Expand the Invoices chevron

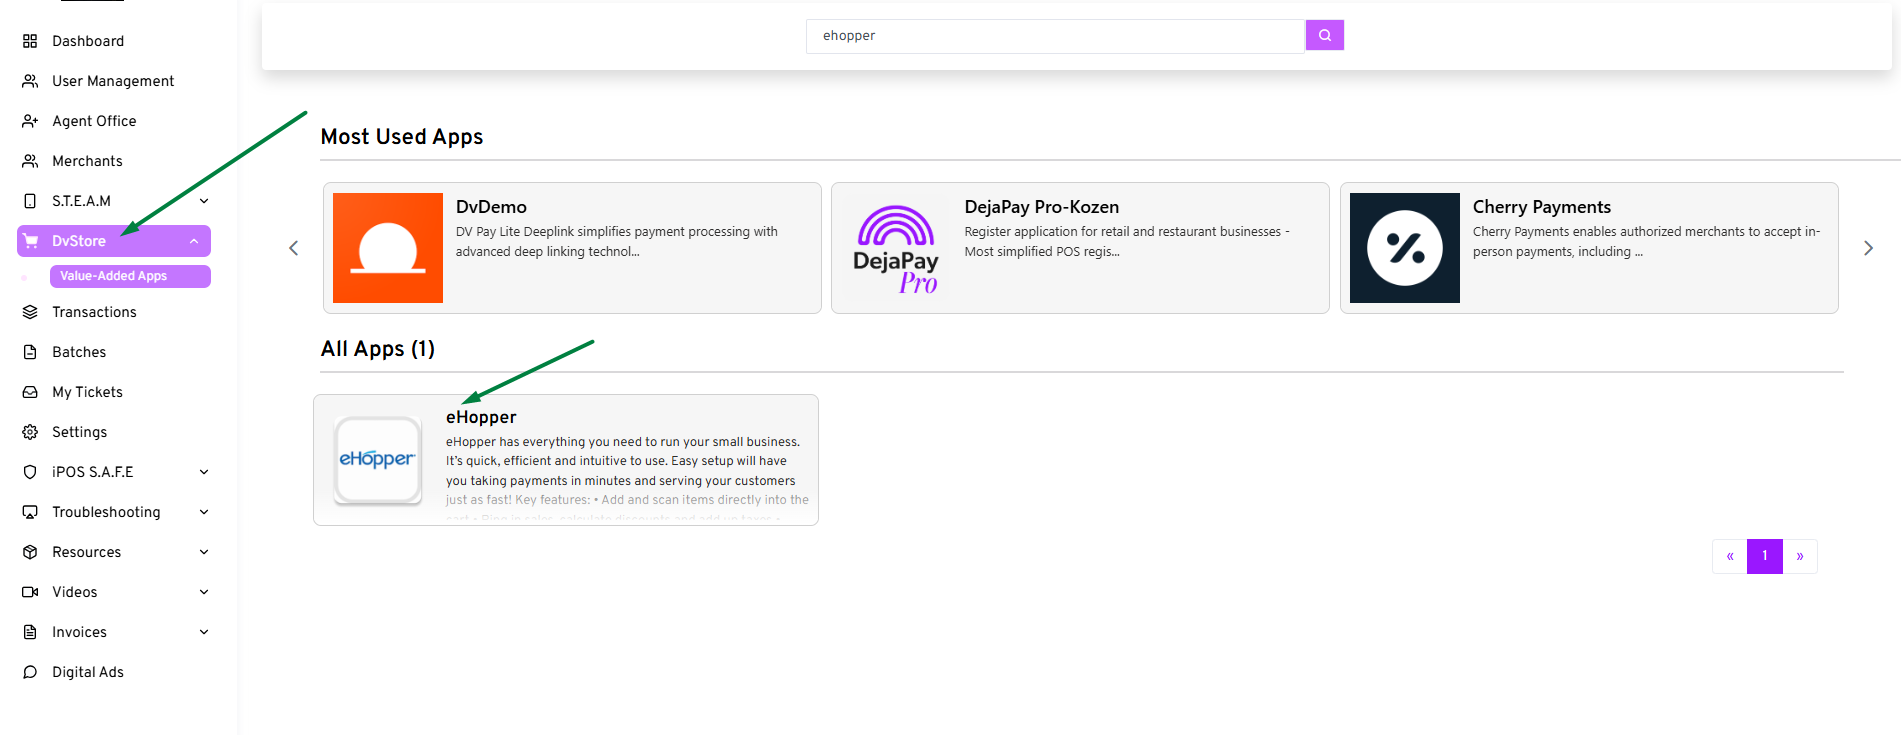204,632
